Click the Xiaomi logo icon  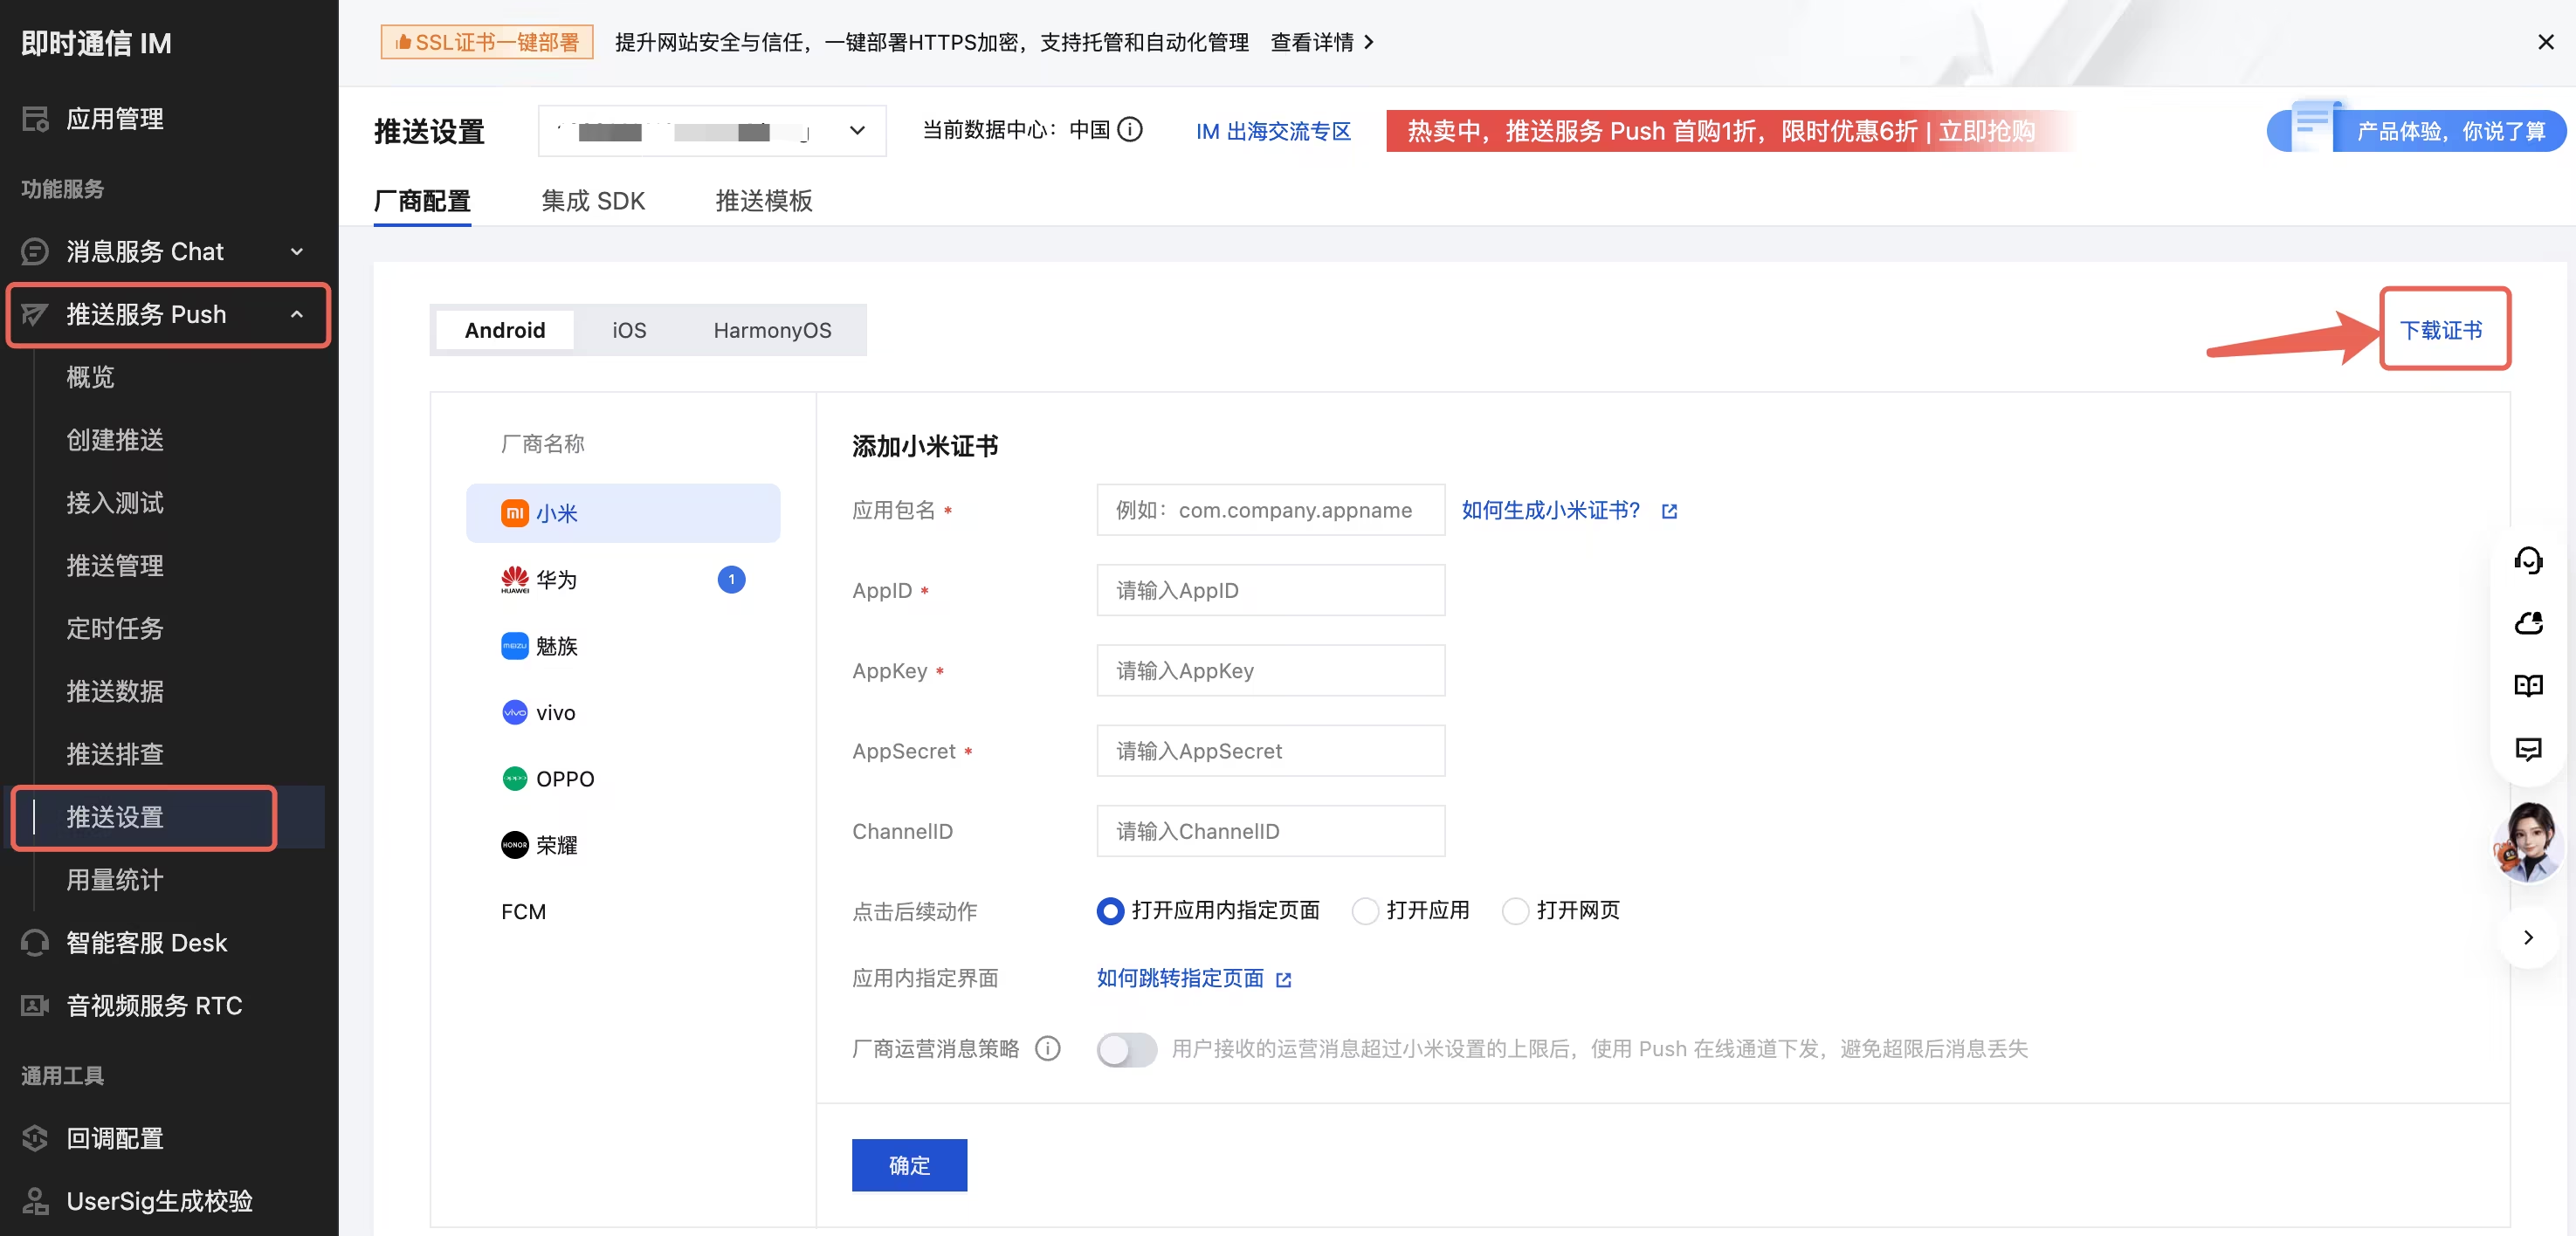tap(514, 513)
